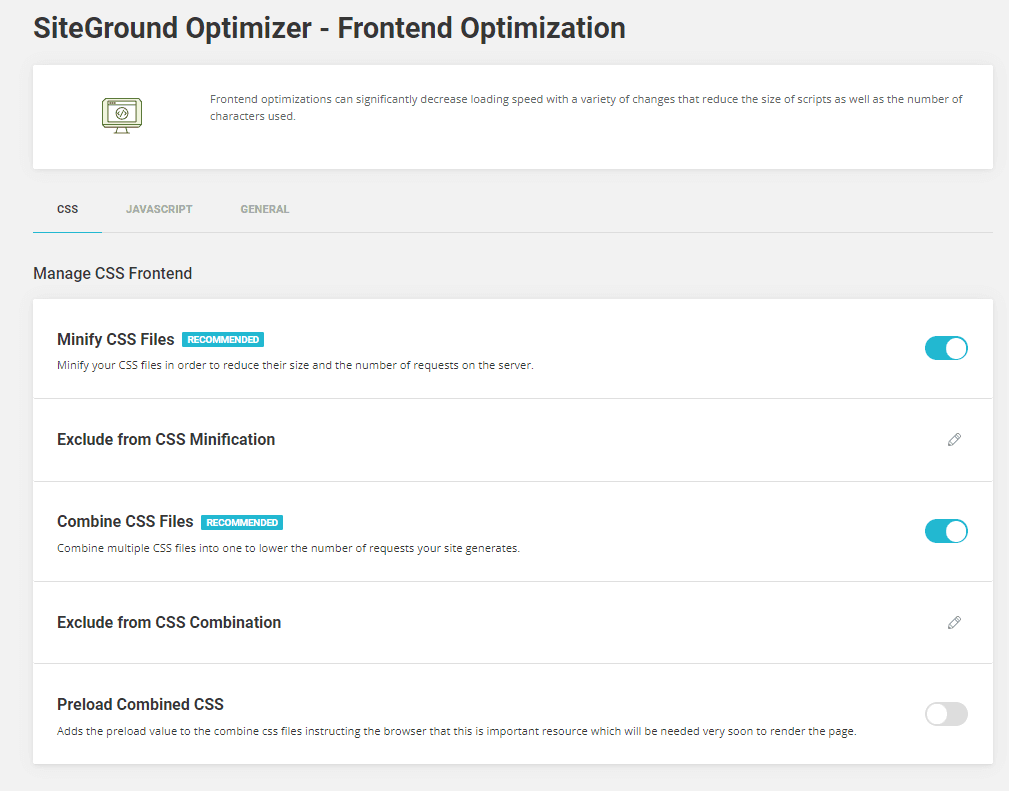Screen dimensions: 1009x791
Task: Click the Recommended badge beside Minify CSS Files
Action: [223, 340]
